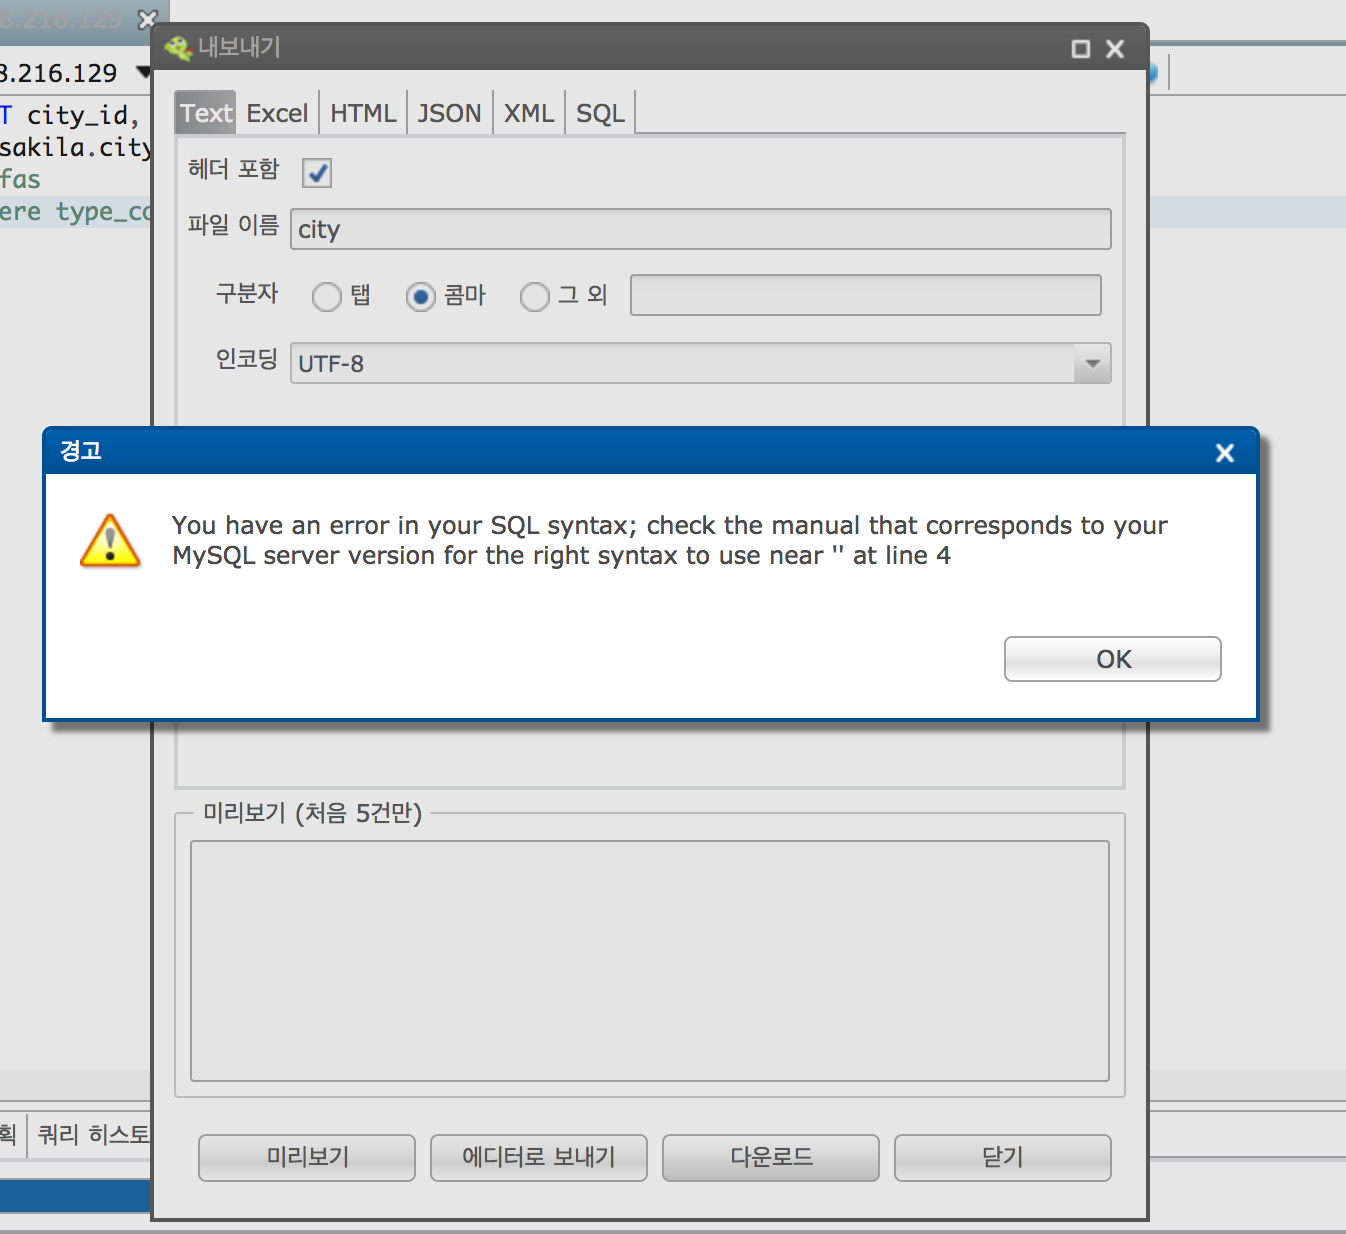Viewport: 1346px width, 1234px height.
Task: Close the 8.216.129 editor tab via its X
Action: pyautogui.click(x=146, y=19)
